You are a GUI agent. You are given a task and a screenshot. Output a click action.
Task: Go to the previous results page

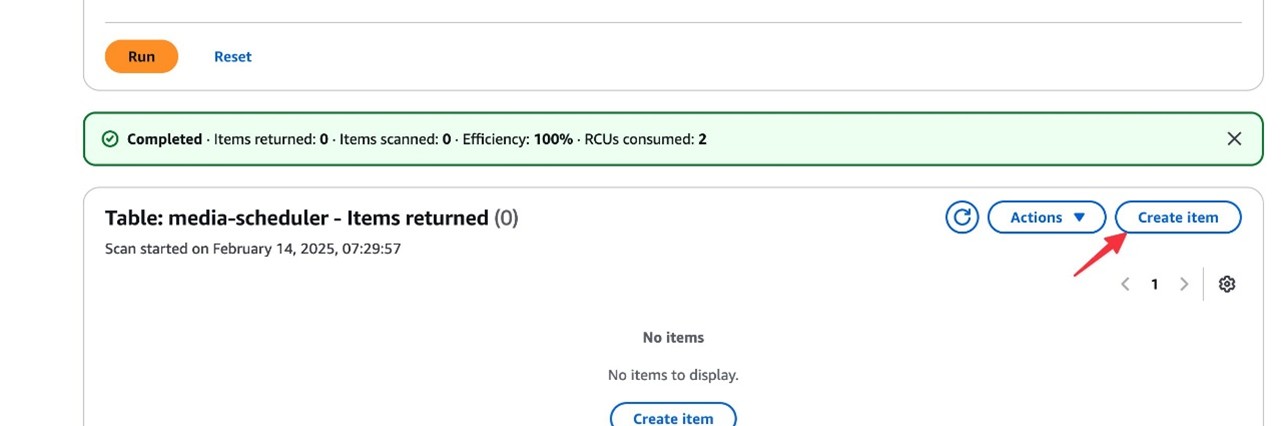(1125, 284)
